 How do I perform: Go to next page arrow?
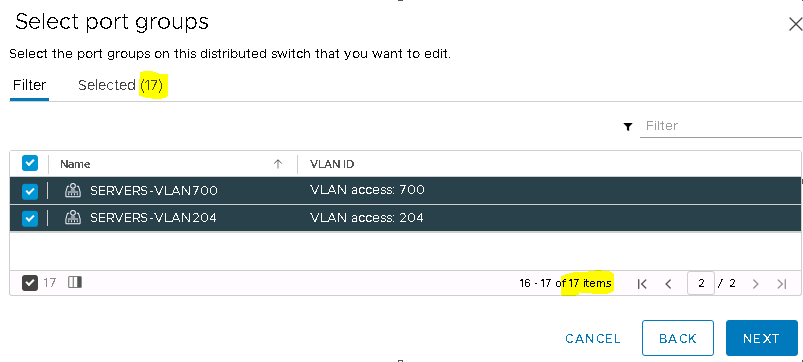tap(755, 284)
